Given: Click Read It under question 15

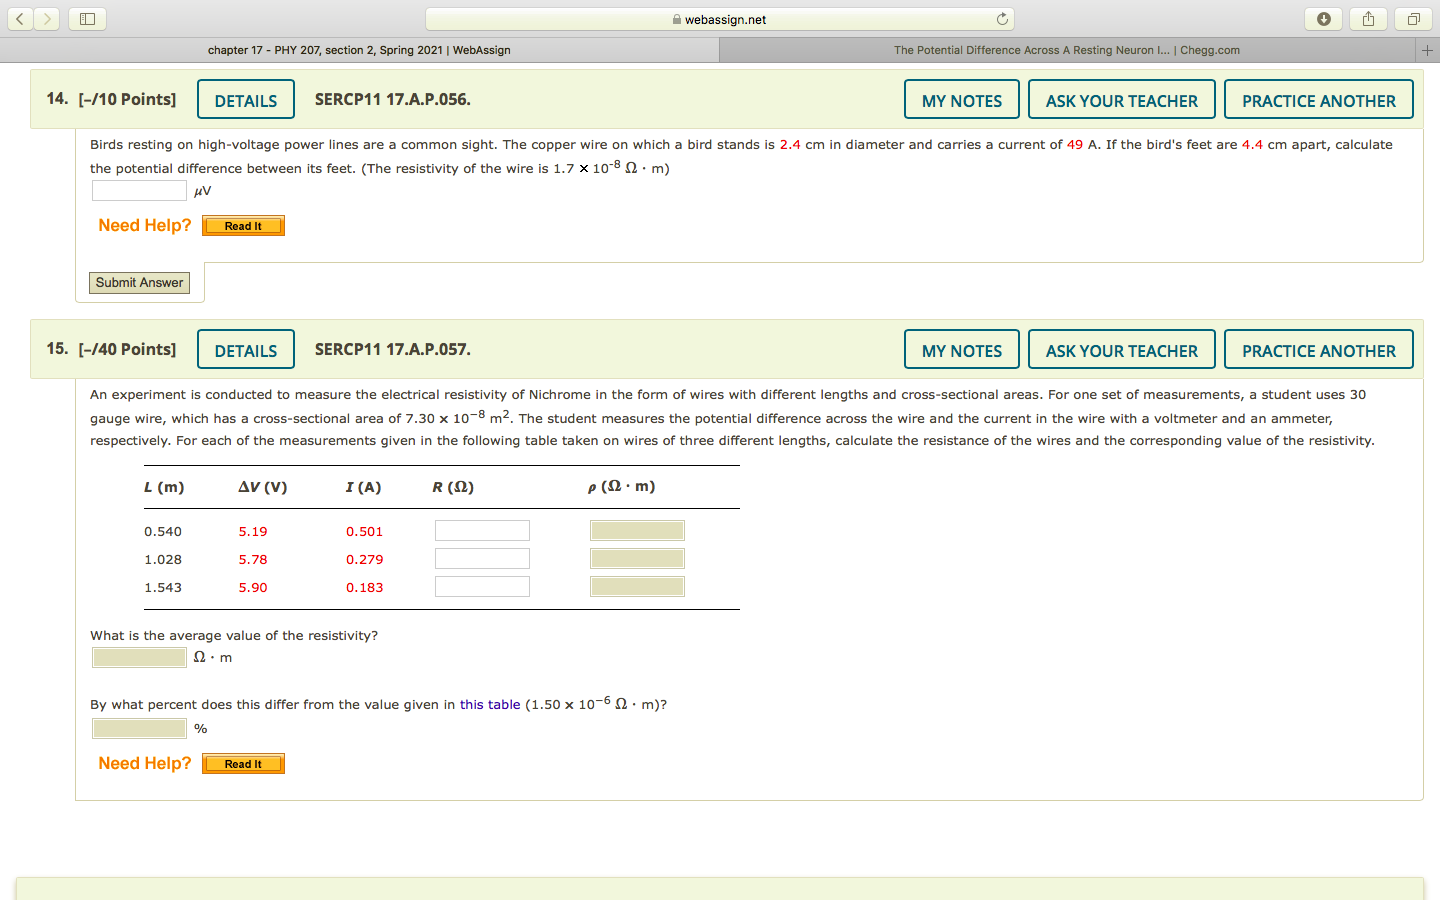Looking at the screenshot, I should pyautogui.click(x=243, y=763).
